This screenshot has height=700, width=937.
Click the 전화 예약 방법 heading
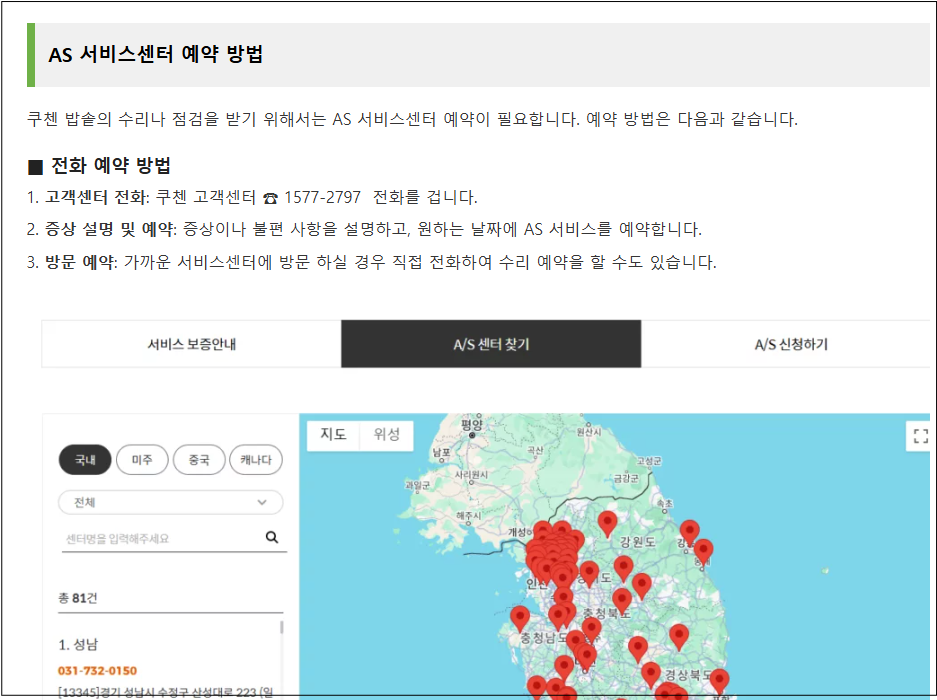coord(111,165)
